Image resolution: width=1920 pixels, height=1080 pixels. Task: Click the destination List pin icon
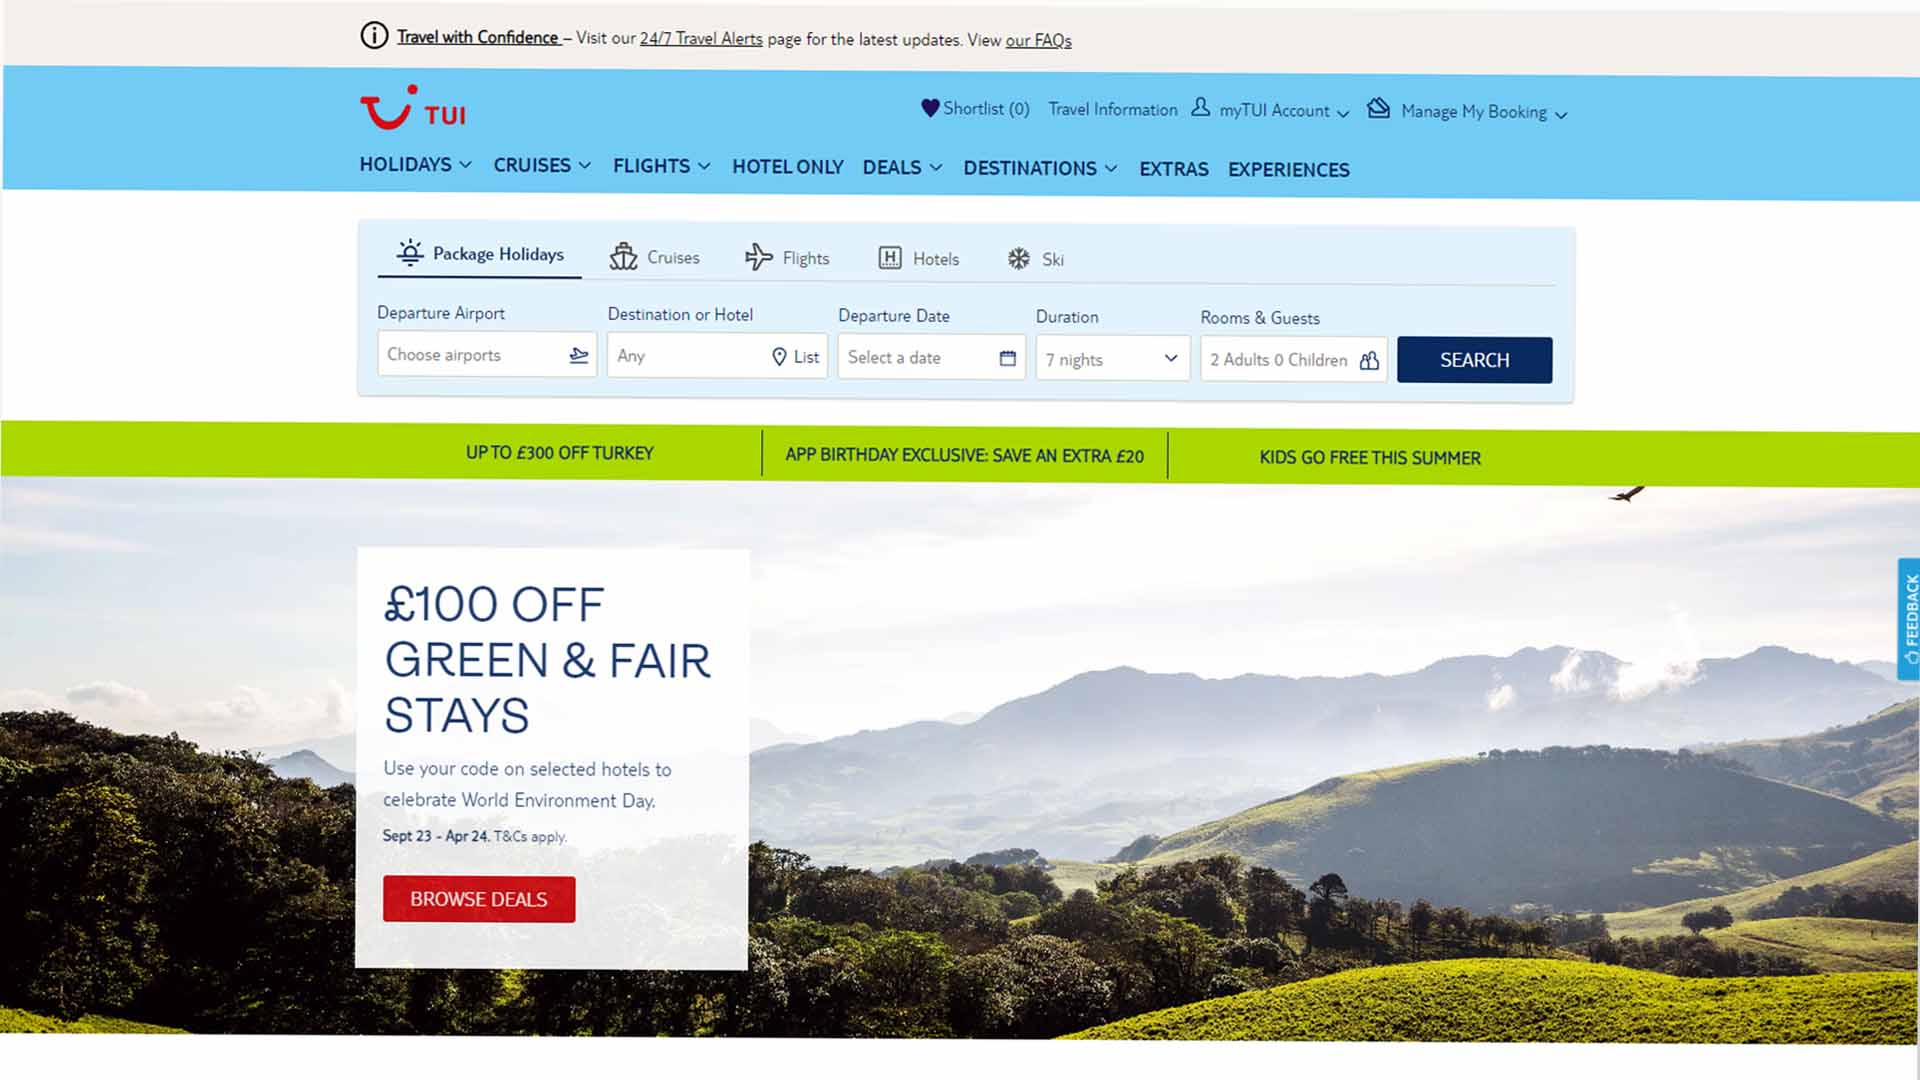tap(780, 357)
